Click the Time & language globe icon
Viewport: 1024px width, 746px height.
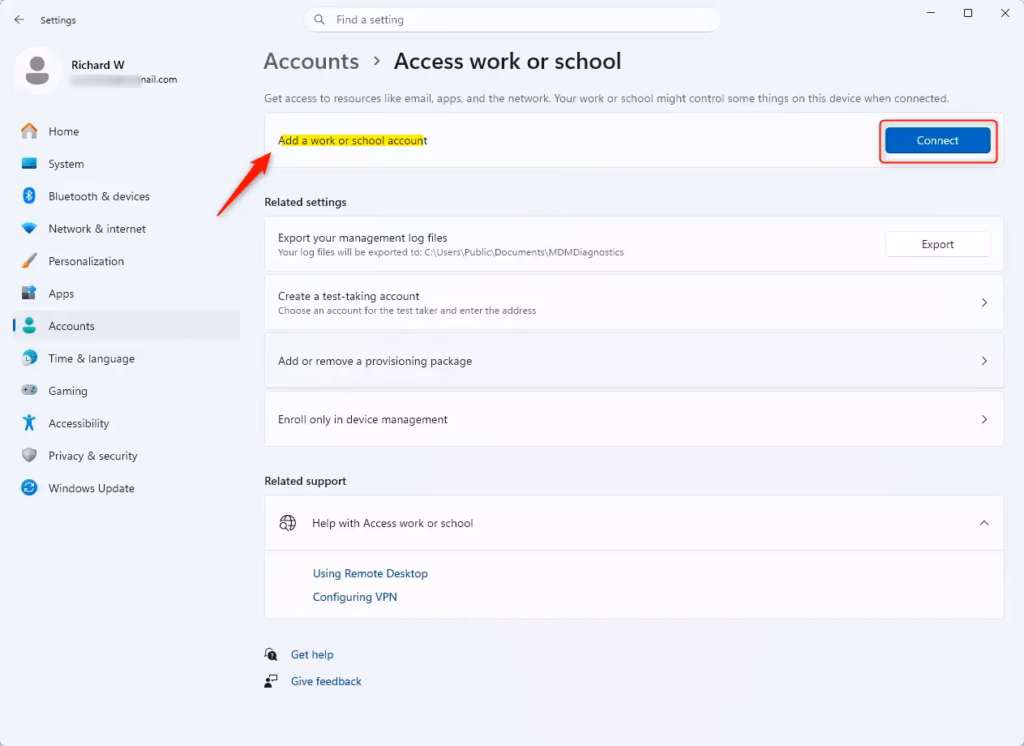(x=29, y=358)
